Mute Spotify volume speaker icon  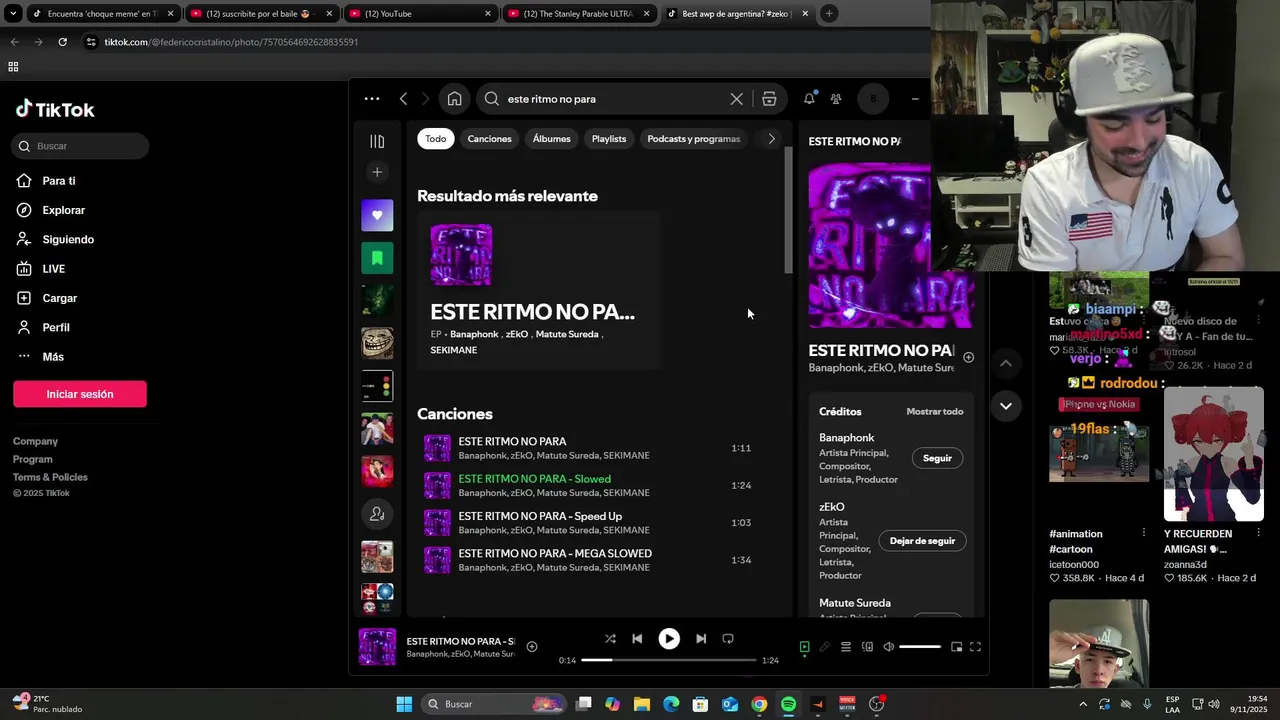coord(888,647)
